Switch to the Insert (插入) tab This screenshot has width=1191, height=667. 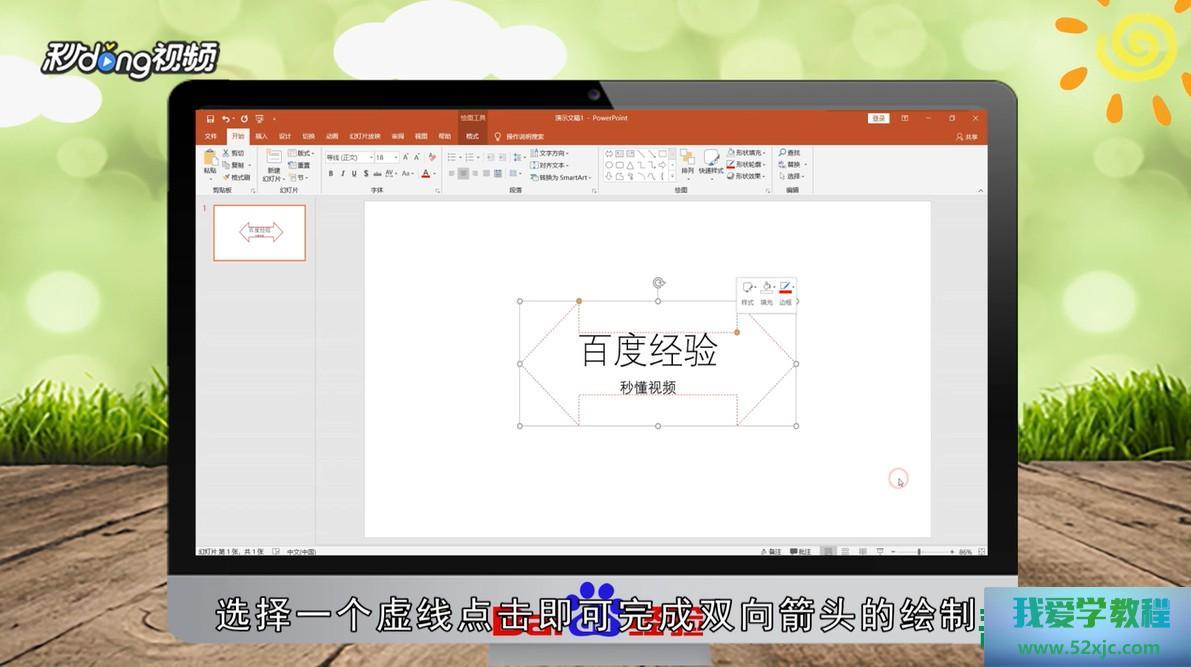pyautogui.click(x=261, y=136)
